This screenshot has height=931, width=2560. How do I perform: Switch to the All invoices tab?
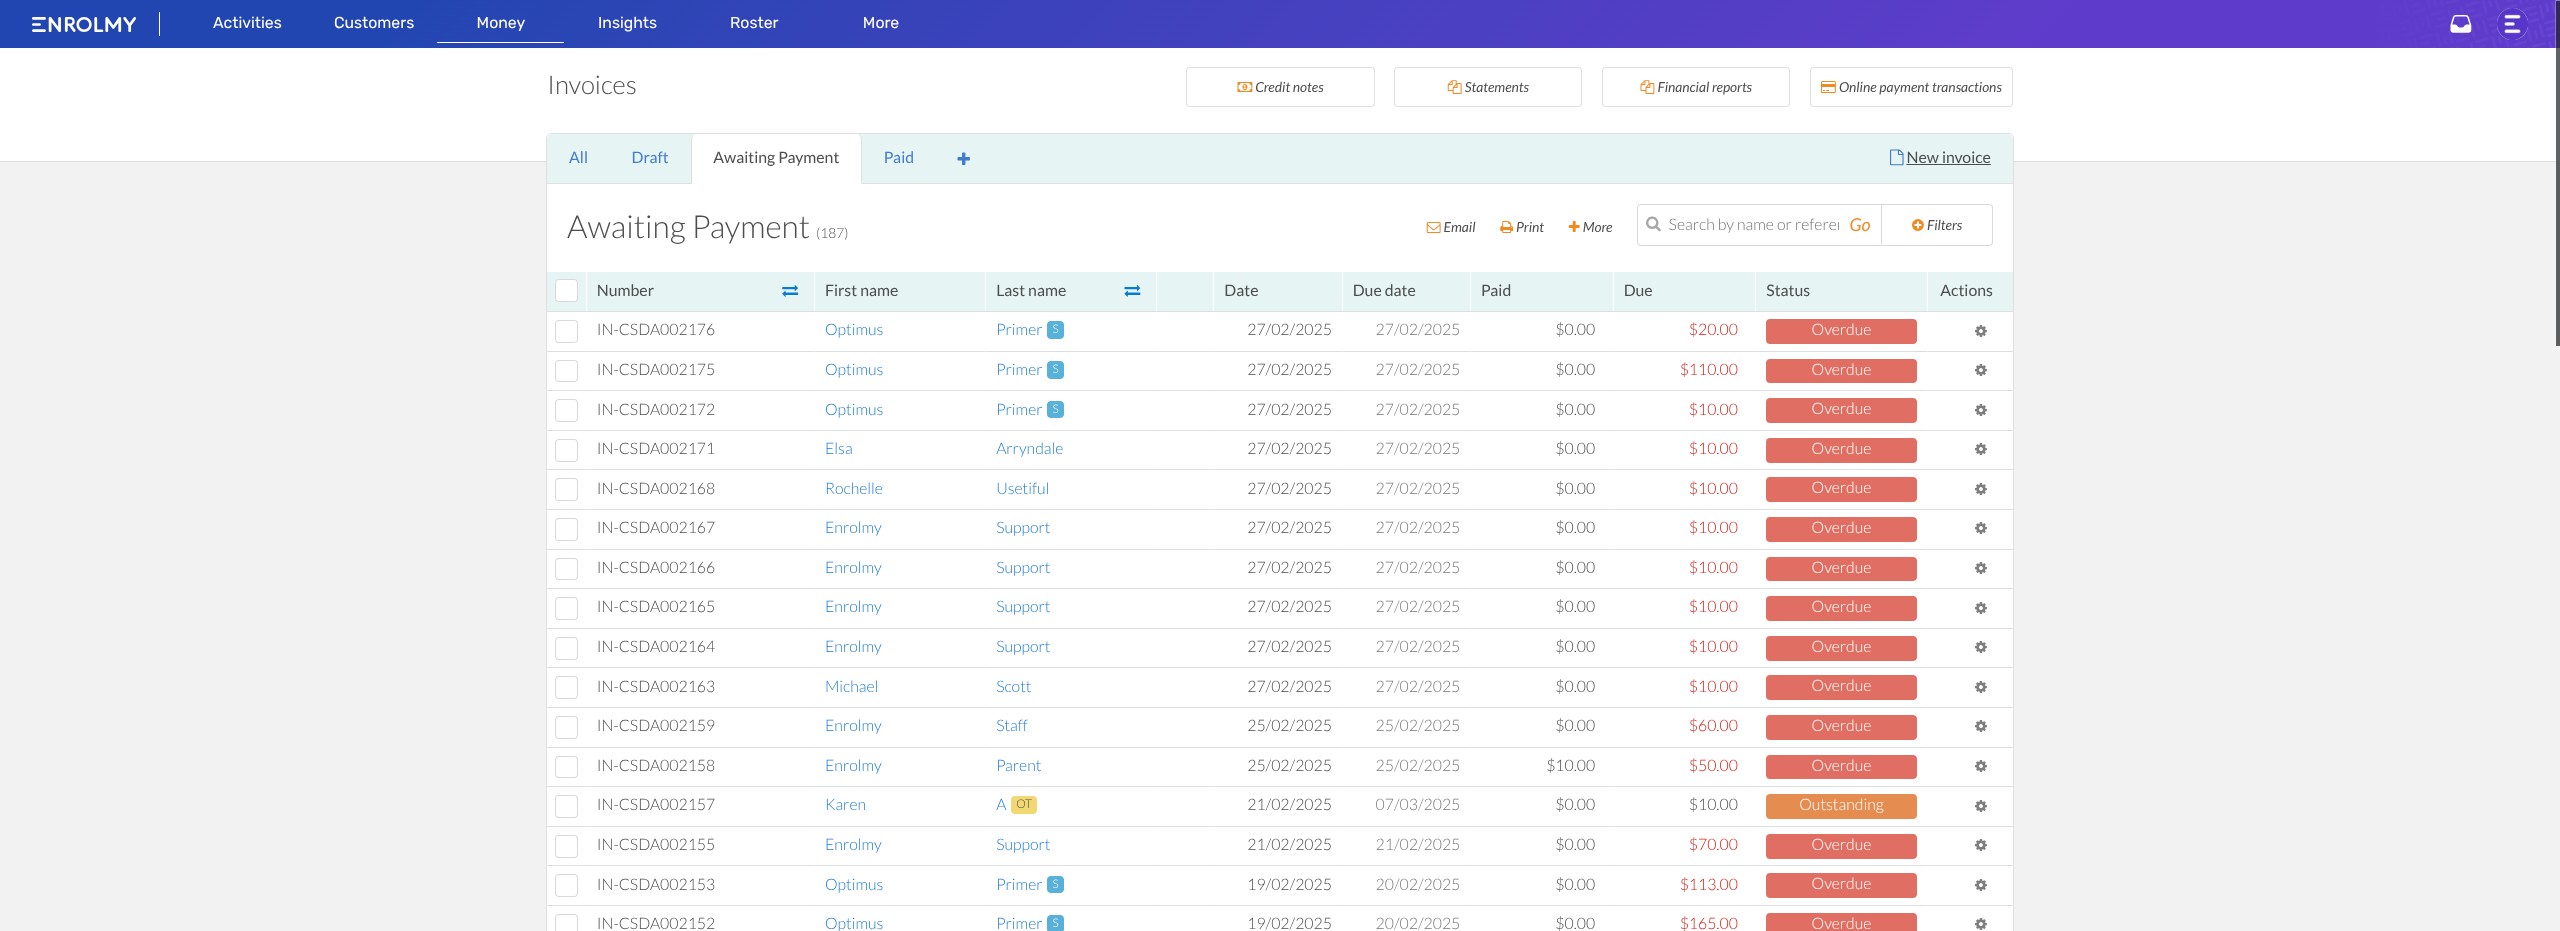pyautogui.click(x=578, y=158)
